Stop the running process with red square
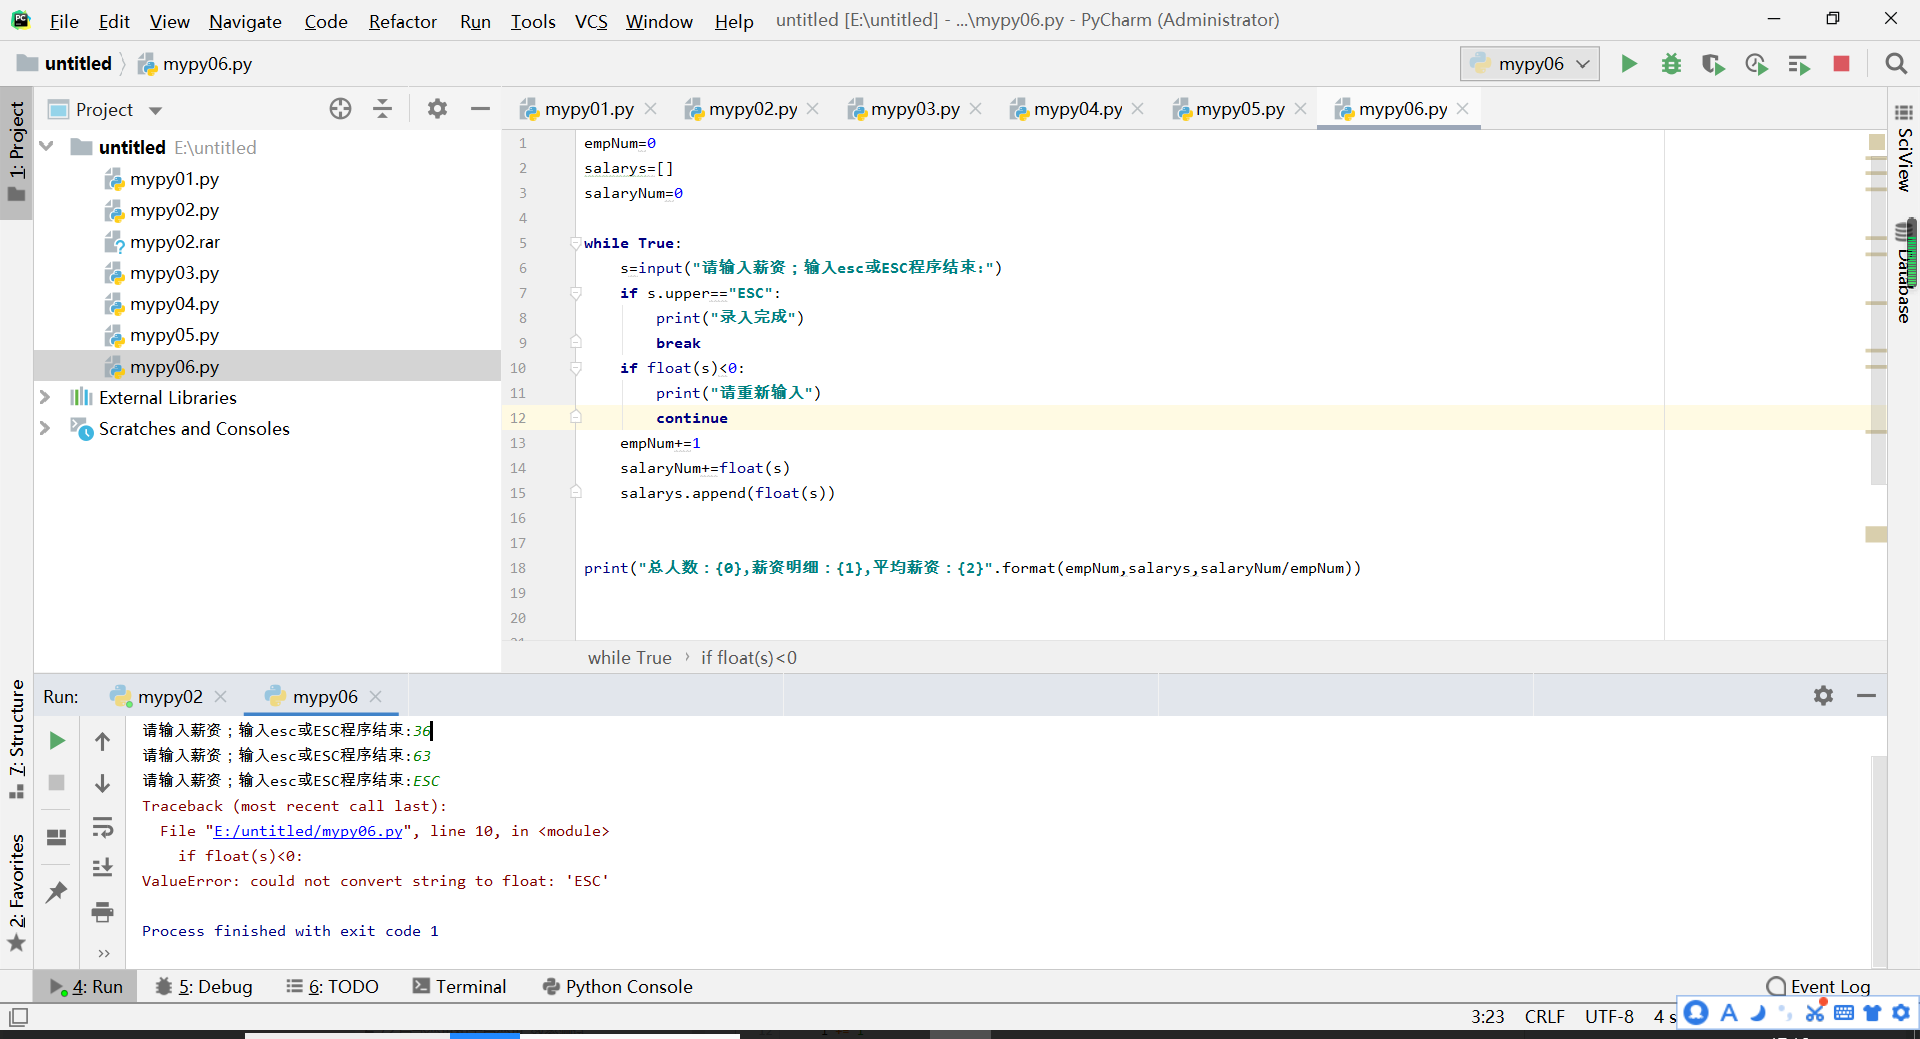The height and width of the screenshot is (1039, 1920). click(1841, 64)
